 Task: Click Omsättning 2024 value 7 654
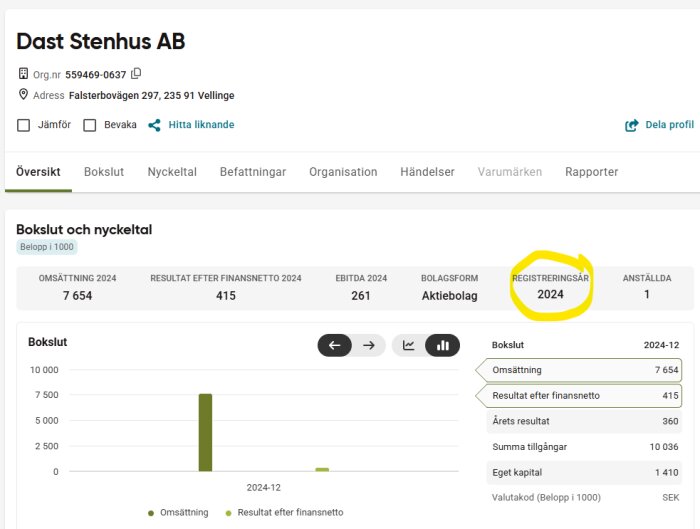(77, 296)
